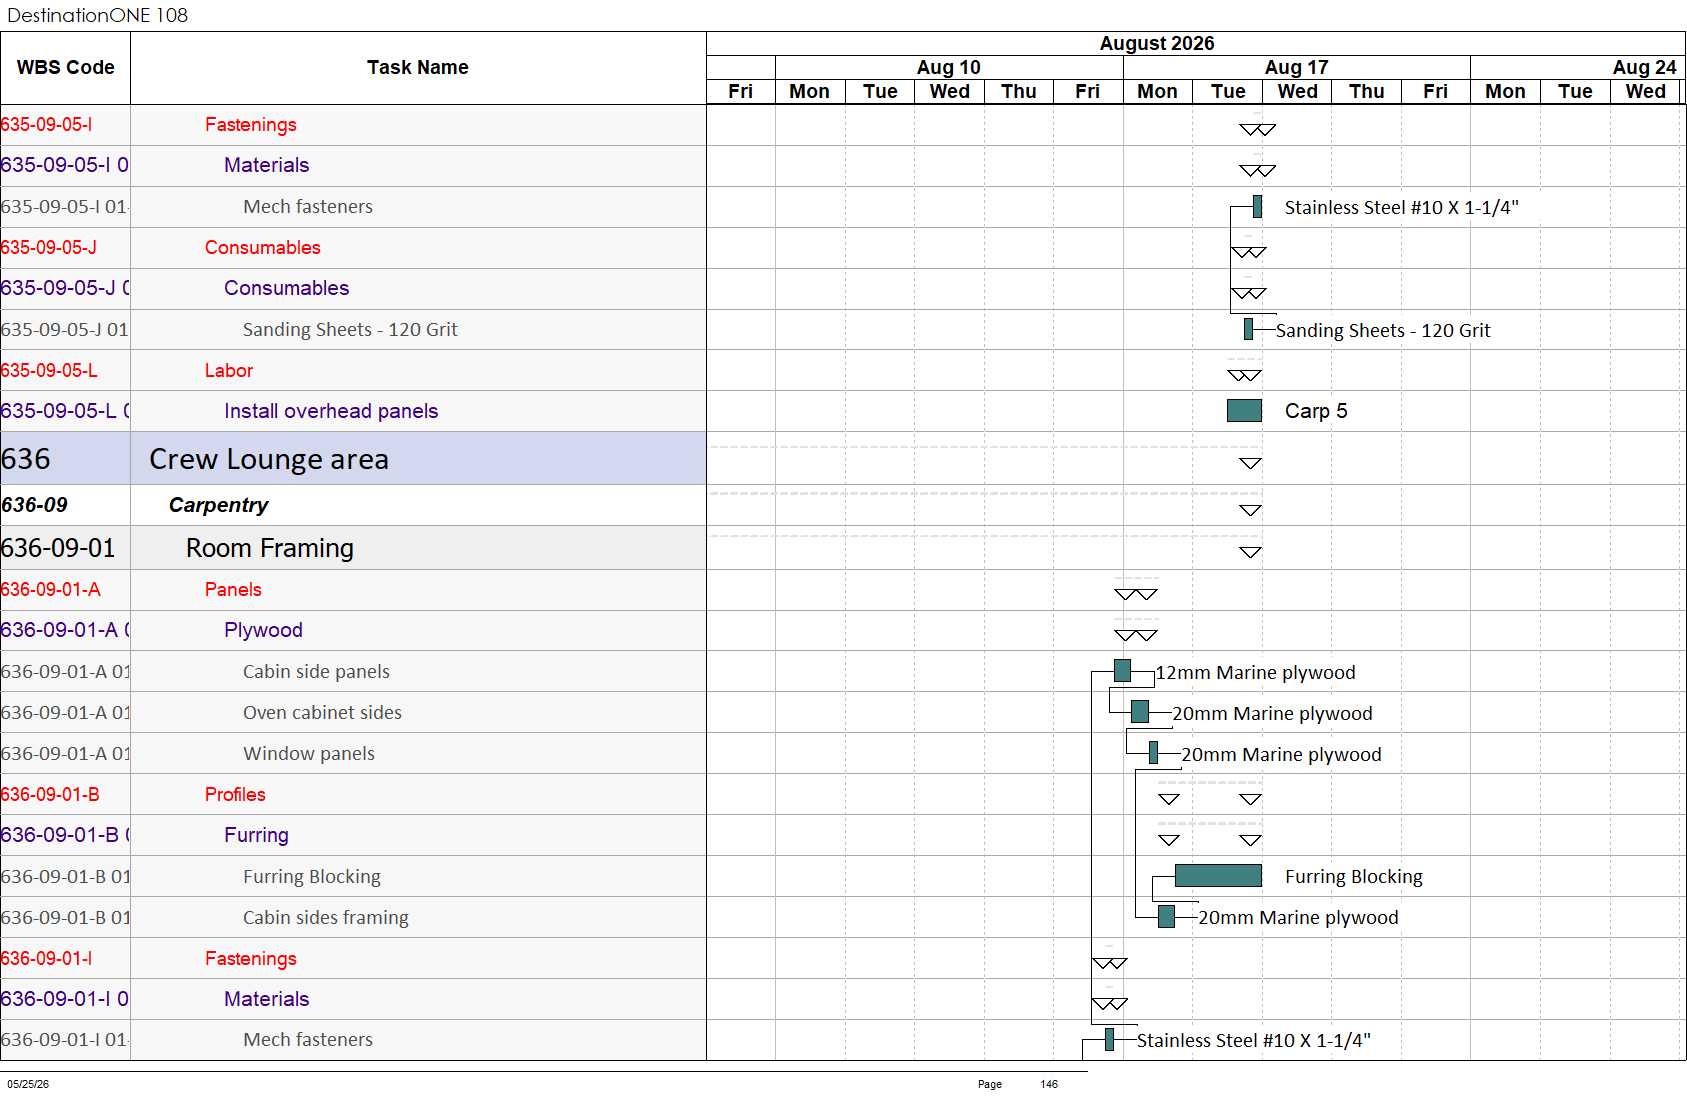Select the Furring Blocking Gantt bar
The image size is (1687, 1097).
click(x=1218, y=876)
